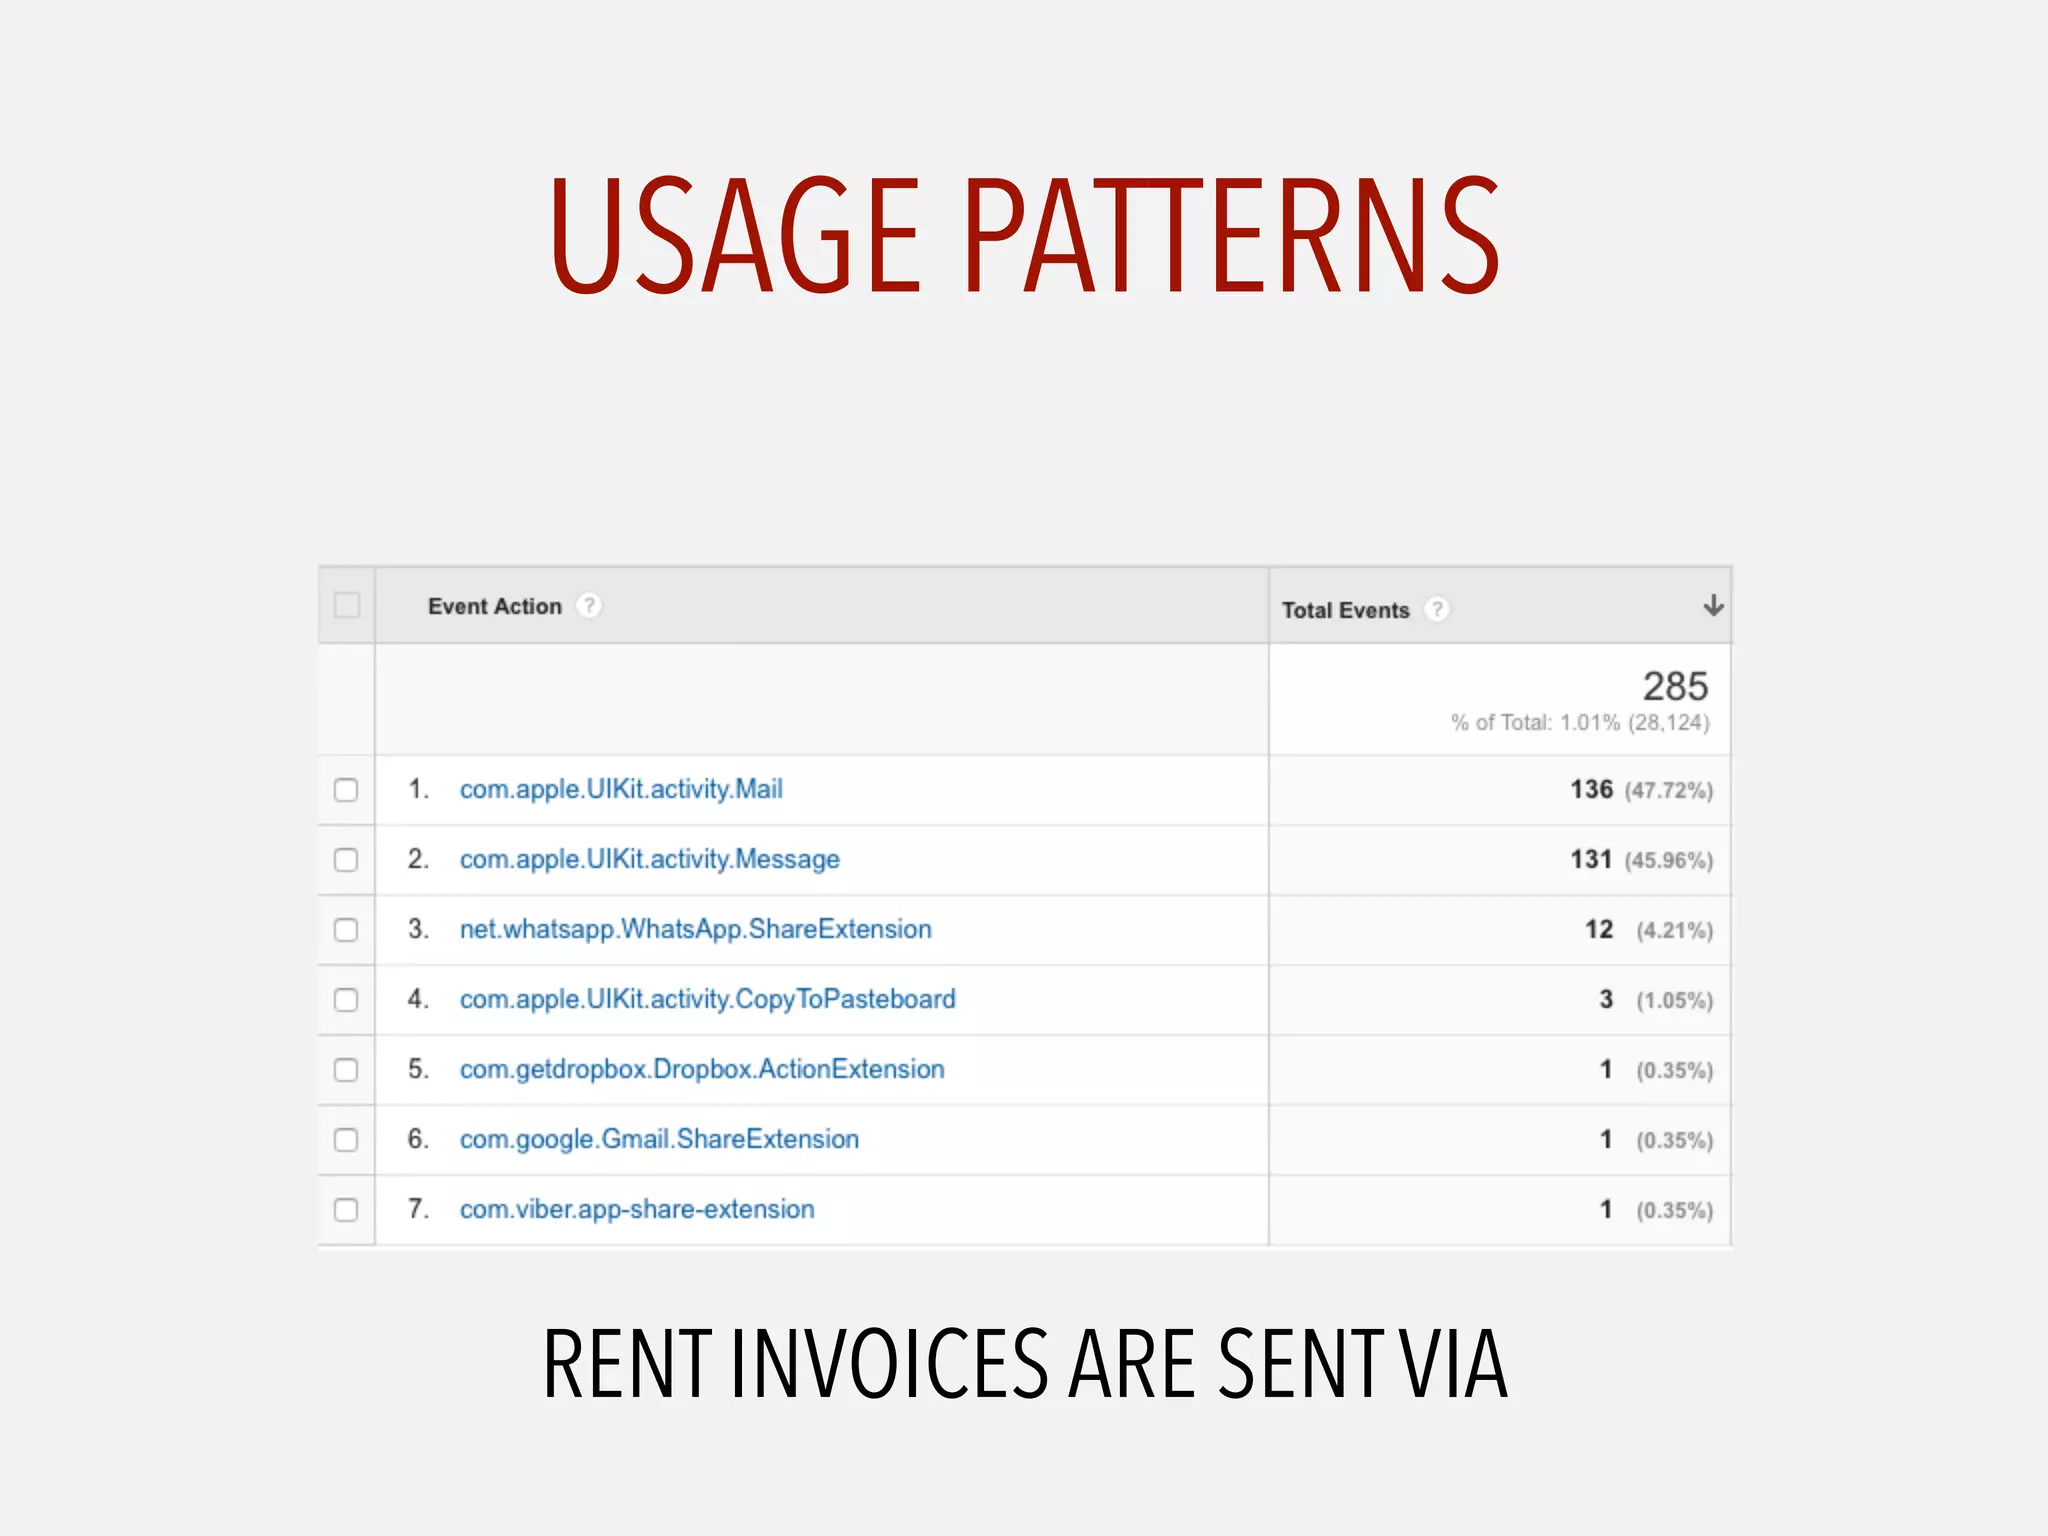
Task: Click the Gmail row's value 1 (0.35%)
Action: (x=1656, y=1140)
